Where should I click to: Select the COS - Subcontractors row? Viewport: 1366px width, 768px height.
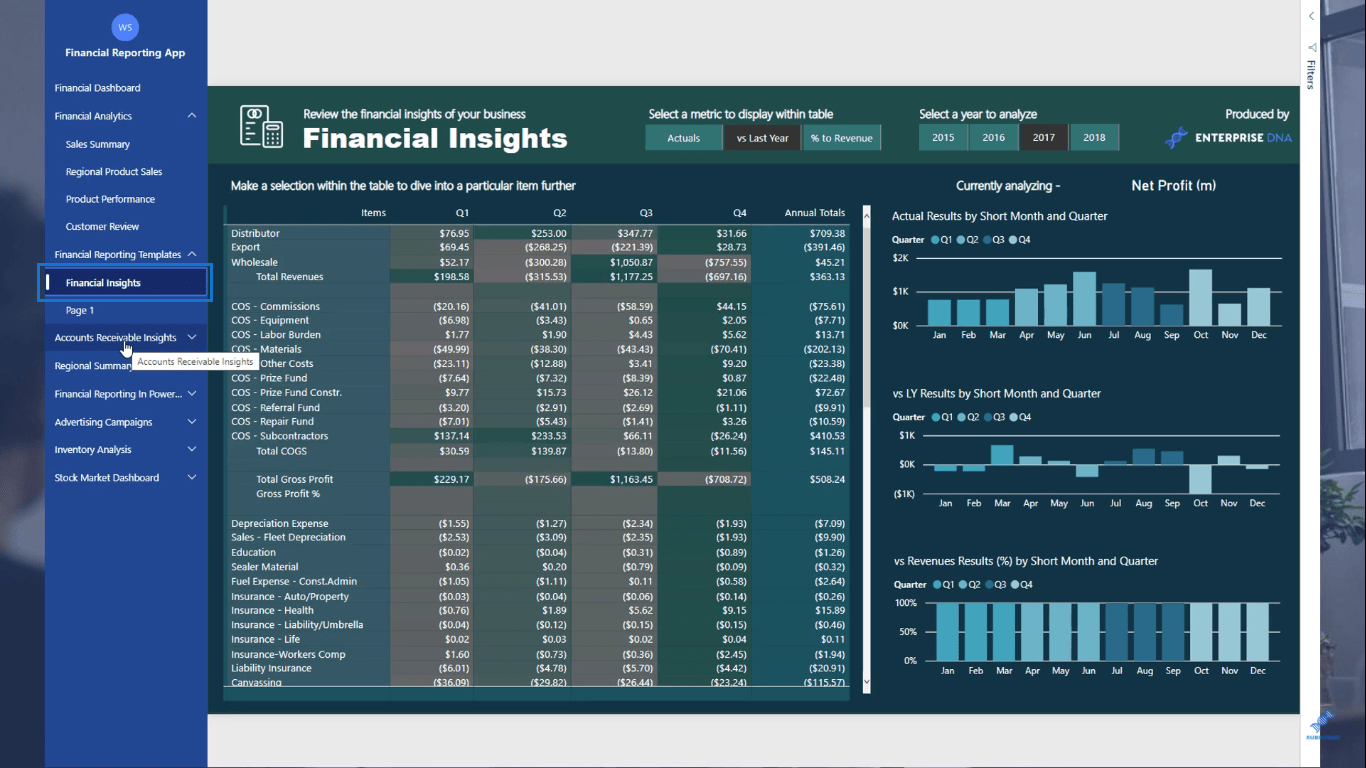coord(537,436)
